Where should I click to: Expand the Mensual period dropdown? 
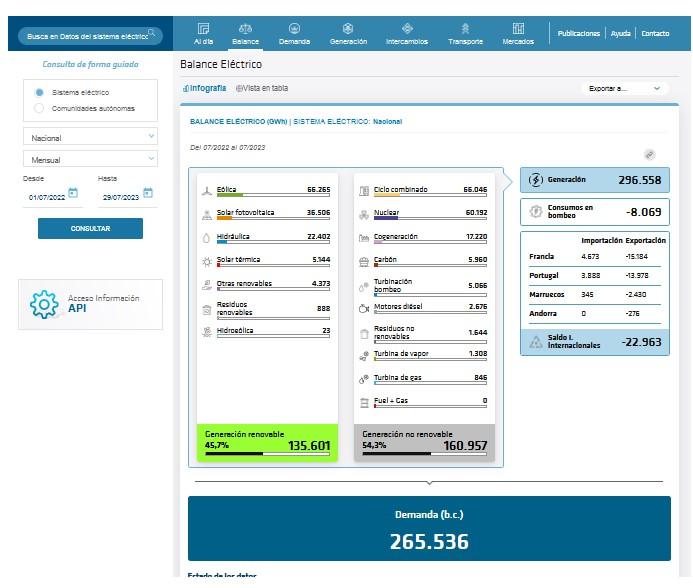coord(90,159)
